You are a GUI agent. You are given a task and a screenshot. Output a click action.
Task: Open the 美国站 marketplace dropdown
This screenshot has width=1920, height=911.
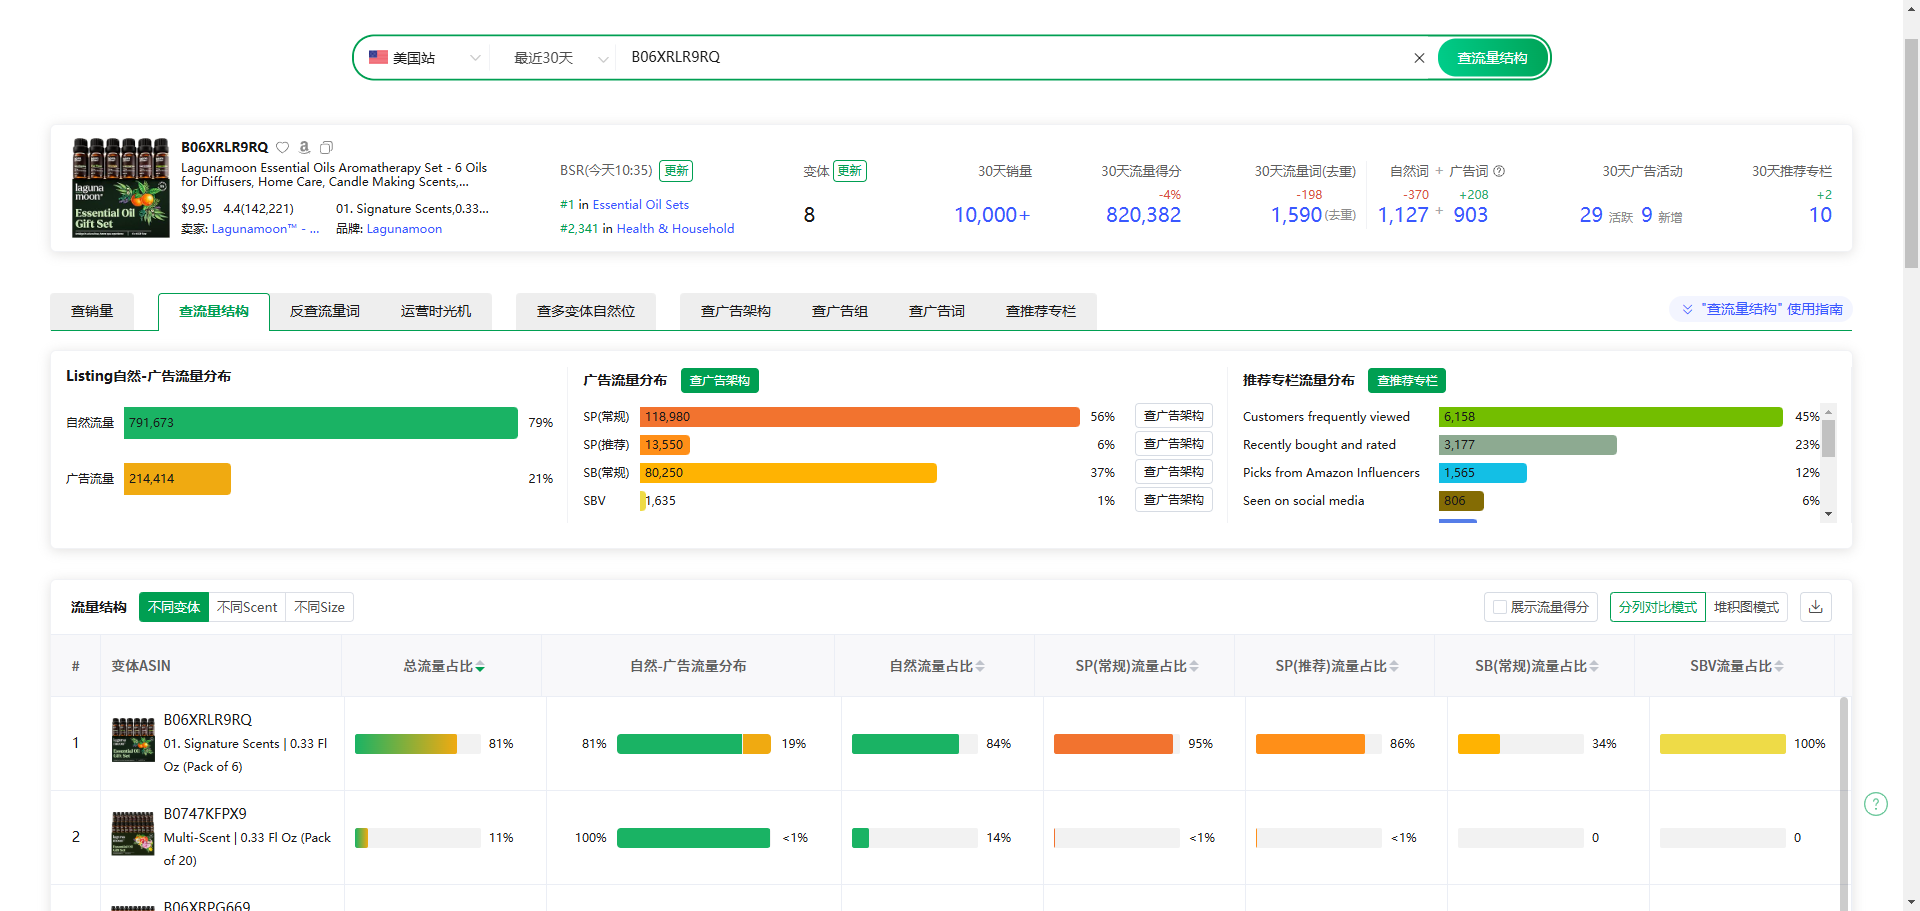coord(425,58)
